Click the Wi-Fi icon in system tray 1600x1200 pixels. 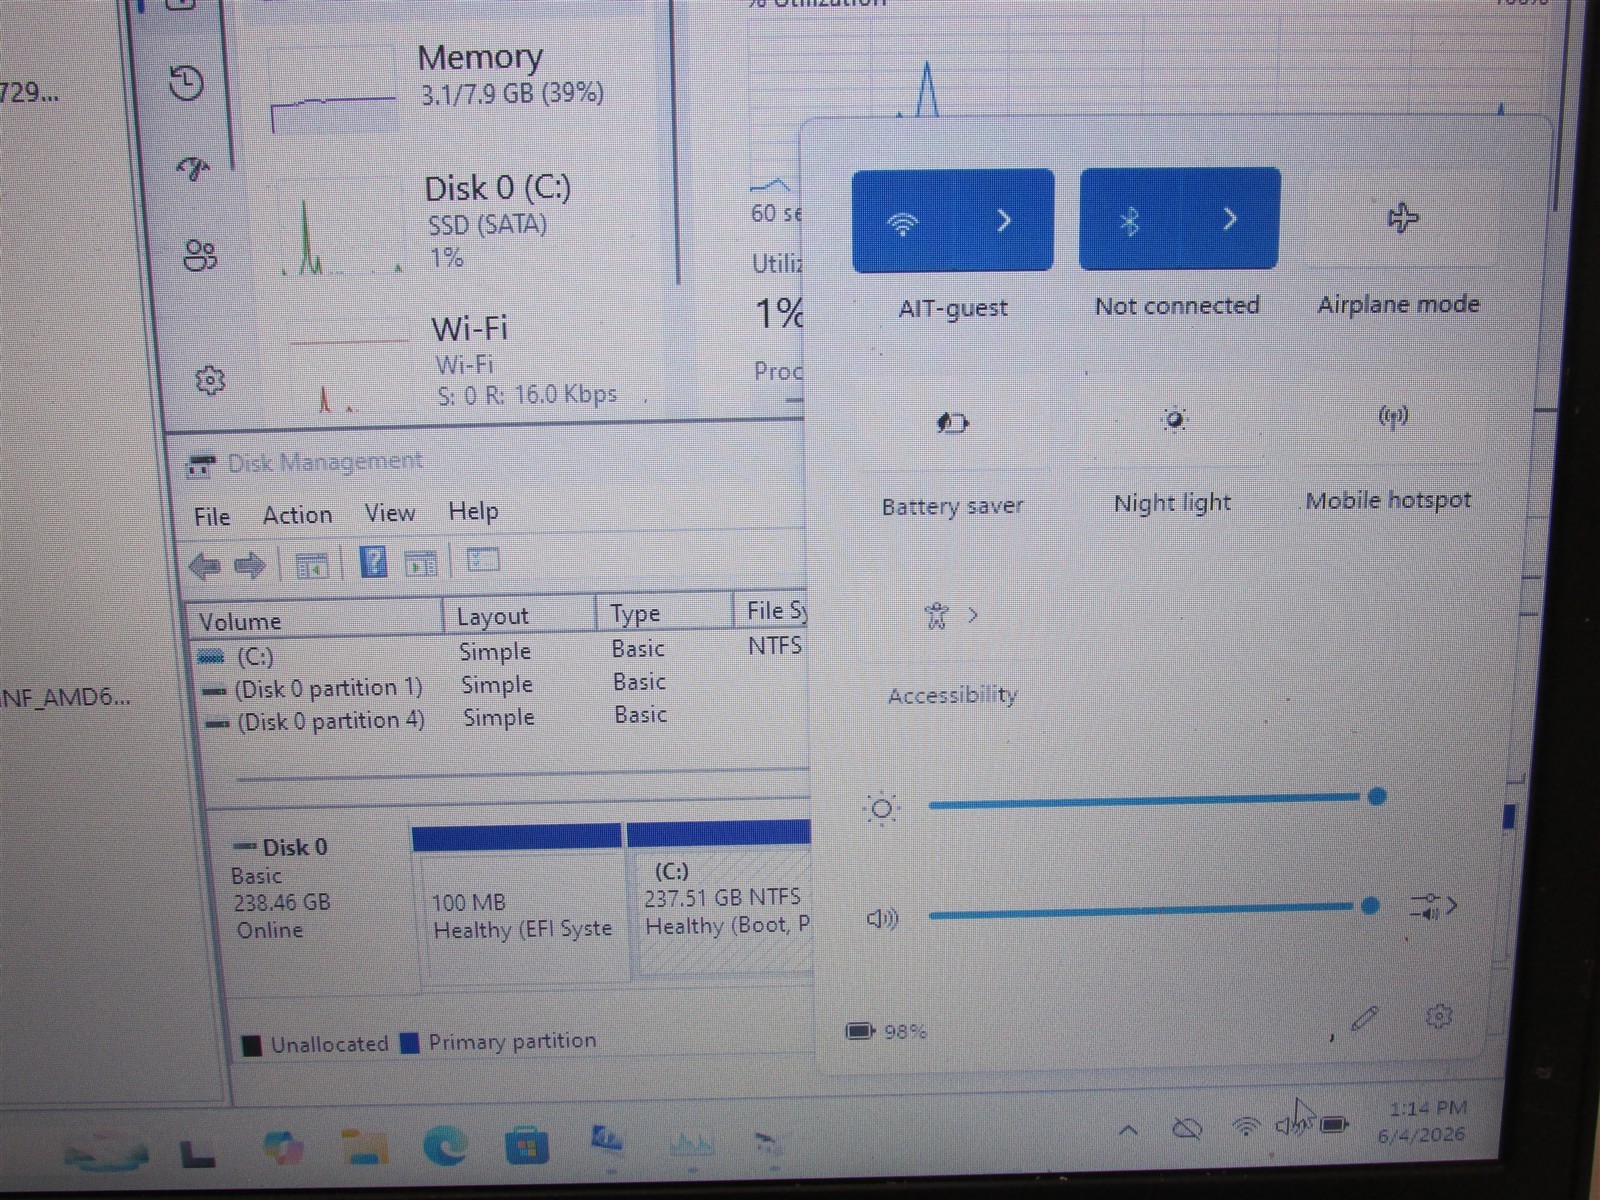pos(1246,1126)
